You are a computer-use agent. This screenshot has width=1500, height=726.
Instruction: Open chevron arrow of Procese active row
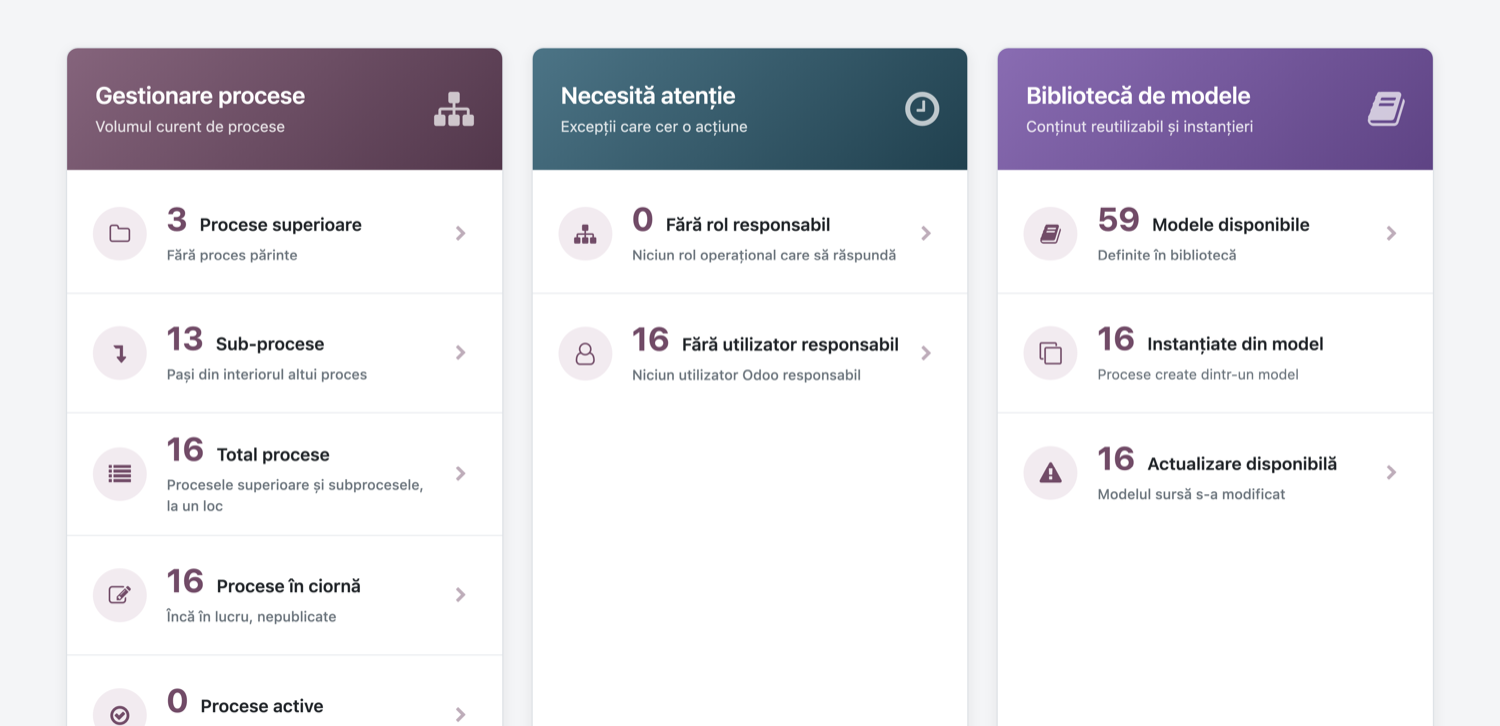pyautogui.click(x=460, y=714)
